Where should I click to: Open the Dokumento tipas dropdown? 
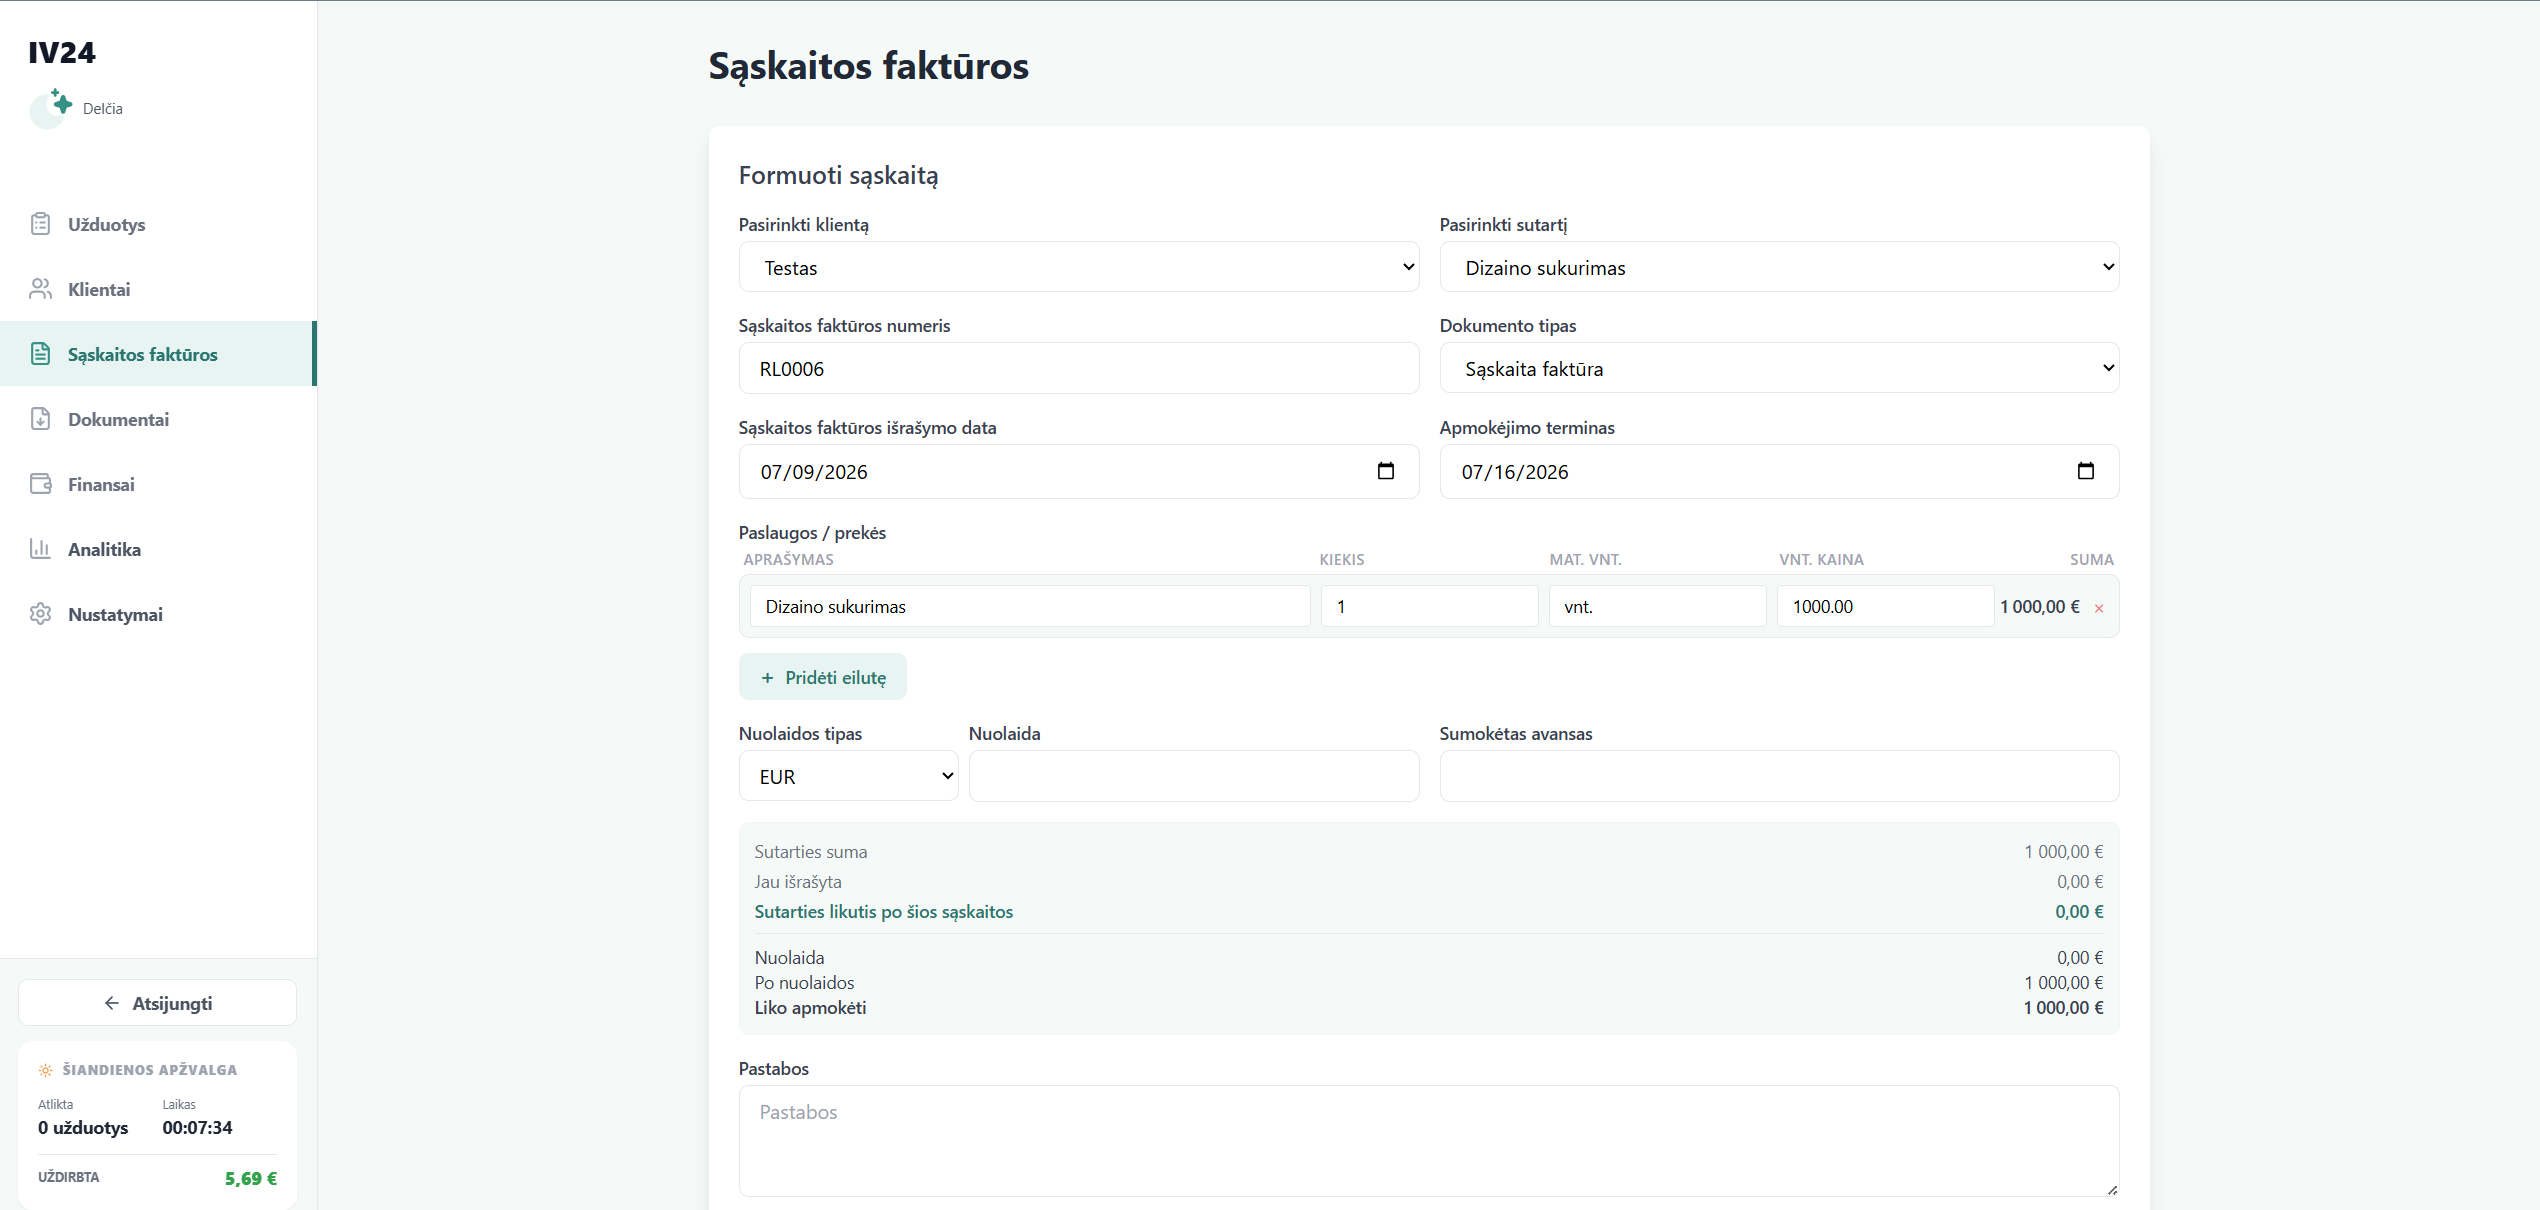point(1779,368)
